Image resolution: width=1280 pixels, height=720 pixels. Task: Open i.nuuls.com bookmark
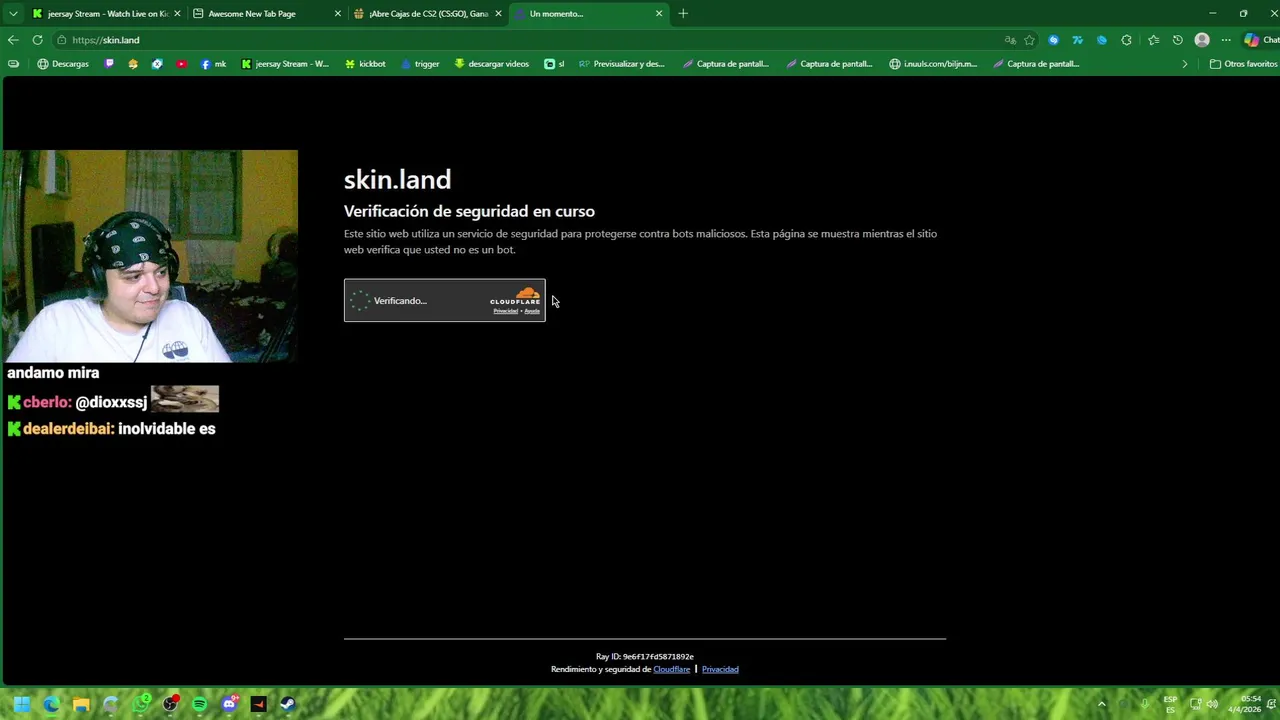click(933, 64)
